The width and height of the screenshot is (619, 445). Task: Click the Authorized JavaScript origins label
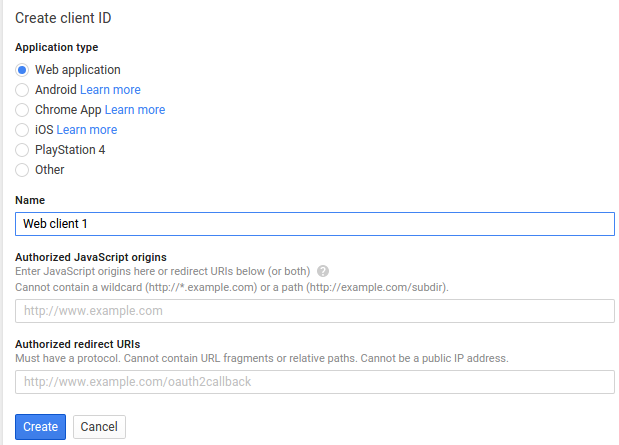(91, 257)
